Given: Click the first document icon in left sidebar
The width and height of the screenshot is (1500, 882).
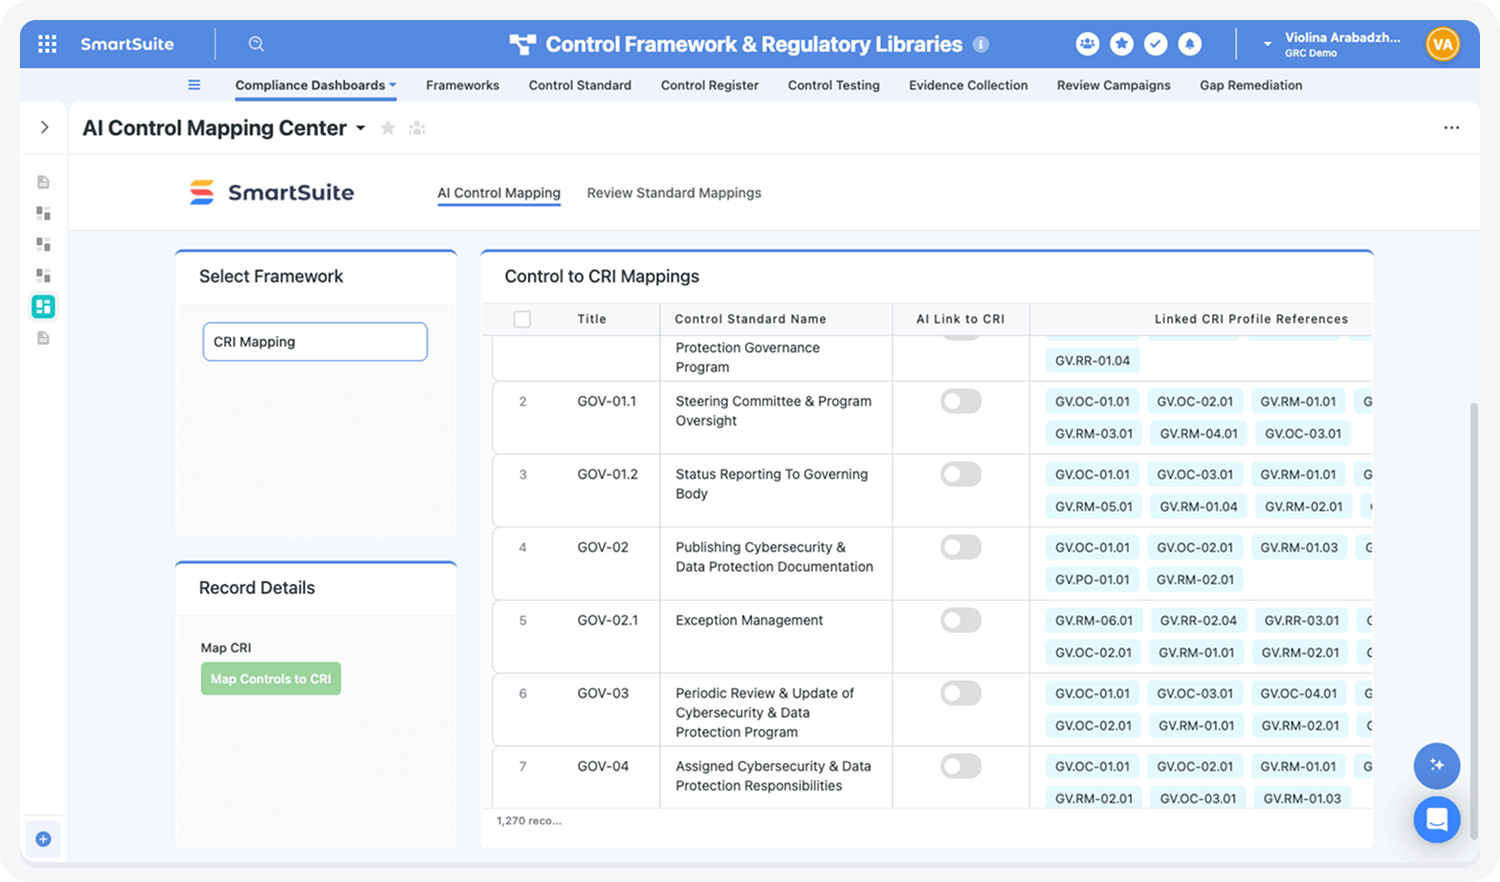Looking at the screenshot, I should tap(43, 182).
